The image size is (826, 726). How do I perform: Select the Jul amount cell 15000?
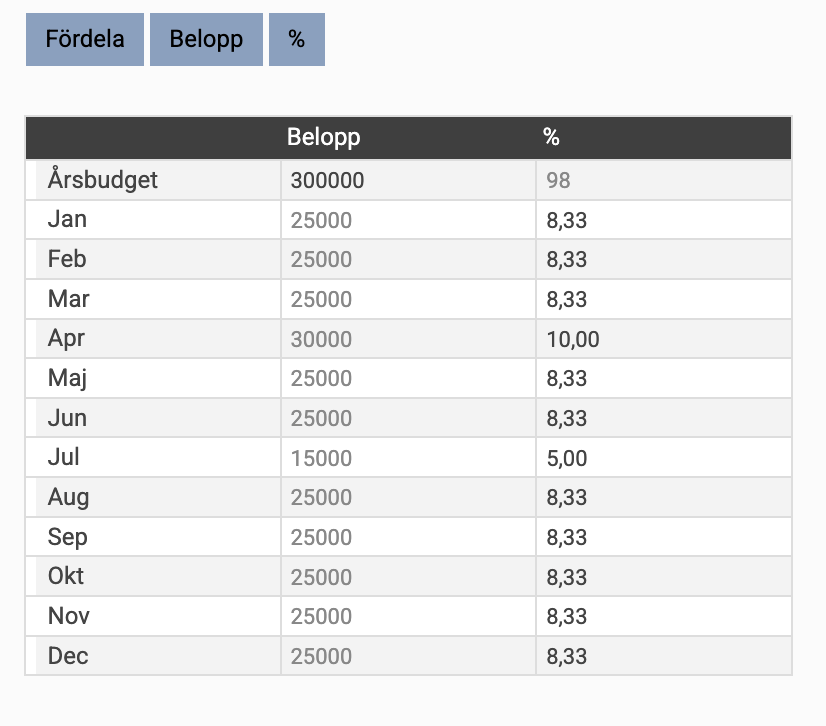pyautogui.click(x=408, y=457)
